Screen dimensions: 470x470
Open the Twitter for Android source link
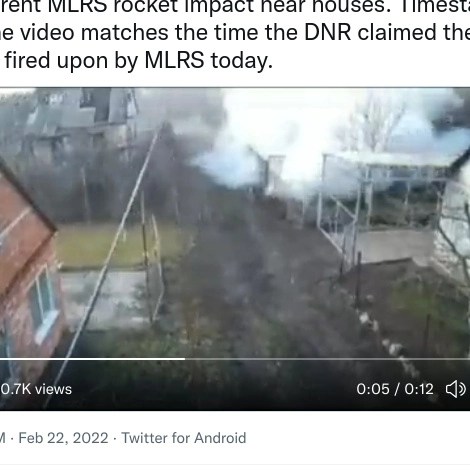click(x=184, y=438)
